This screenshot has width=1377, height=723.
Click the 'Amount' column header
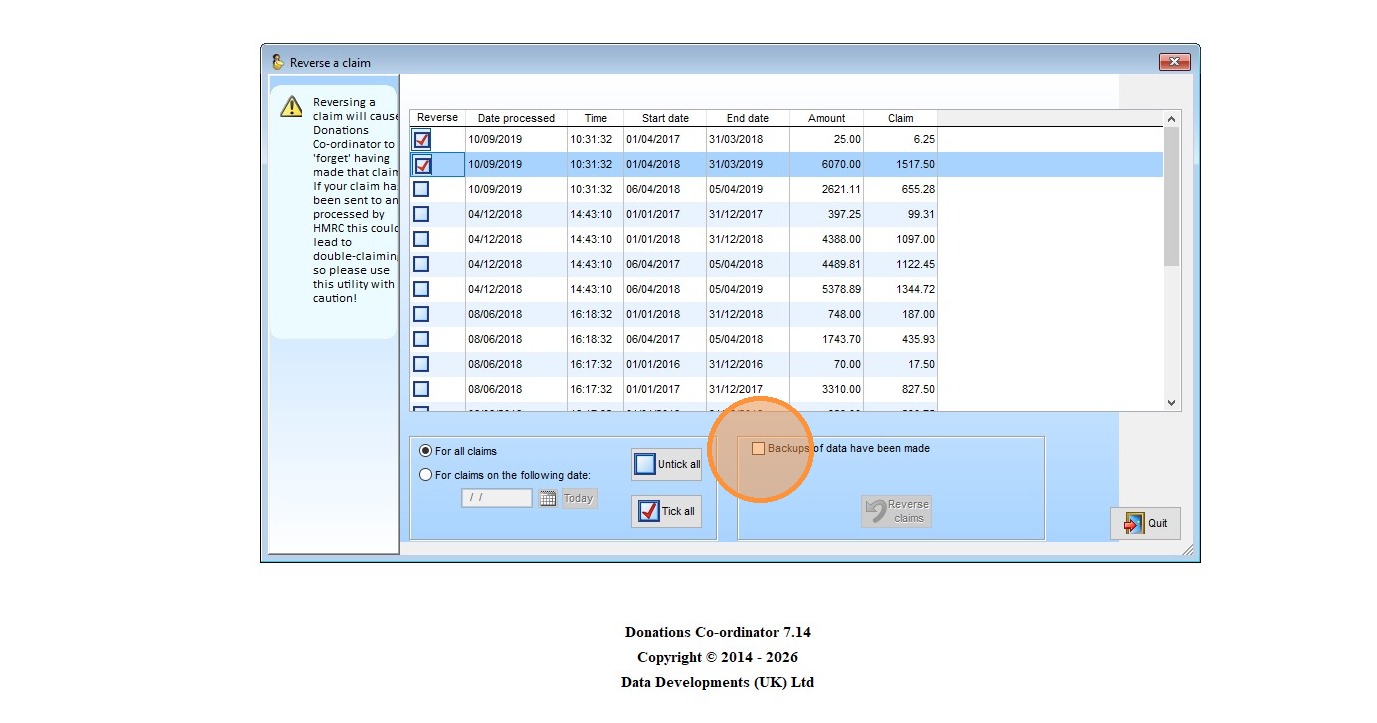pos(826,118)
